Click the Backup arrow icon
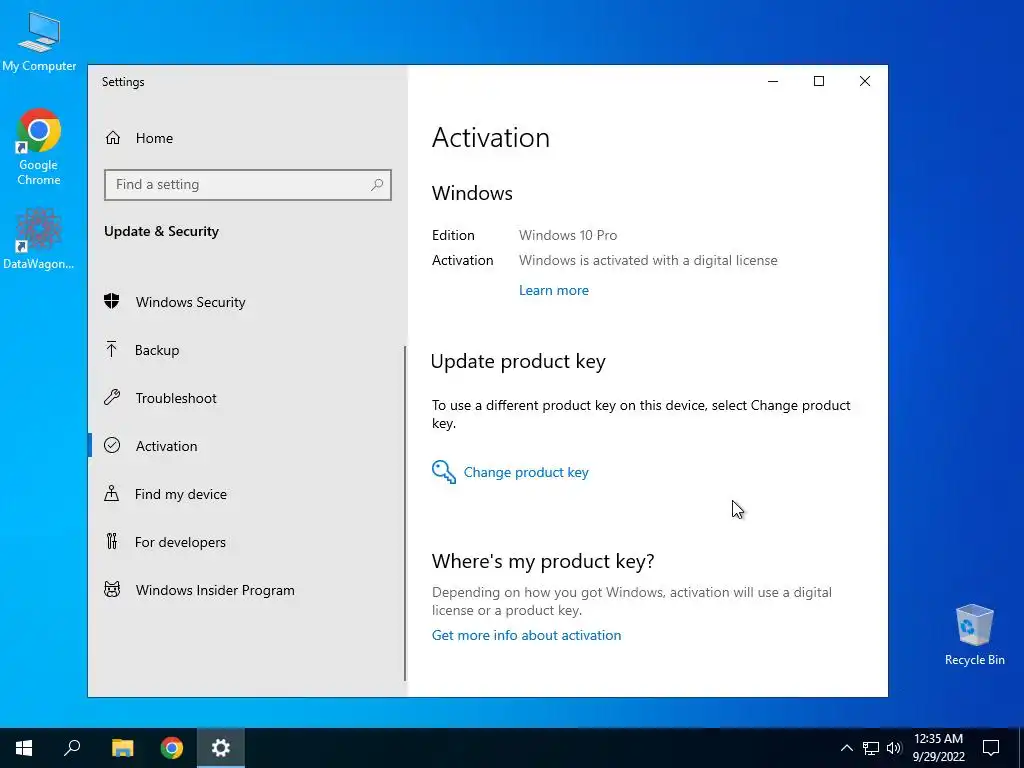The width and height of the screenshot is (1024, 768). [x=112, y=349]
